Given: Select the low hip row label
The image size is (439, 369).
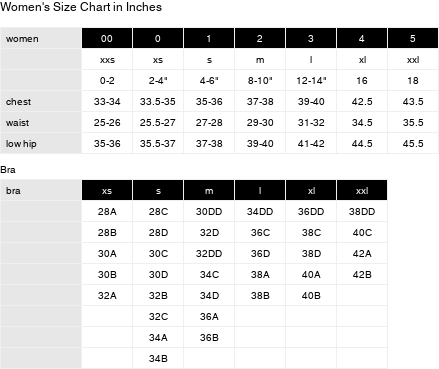Looking at the screenshot, I should (x=21, y=144).
